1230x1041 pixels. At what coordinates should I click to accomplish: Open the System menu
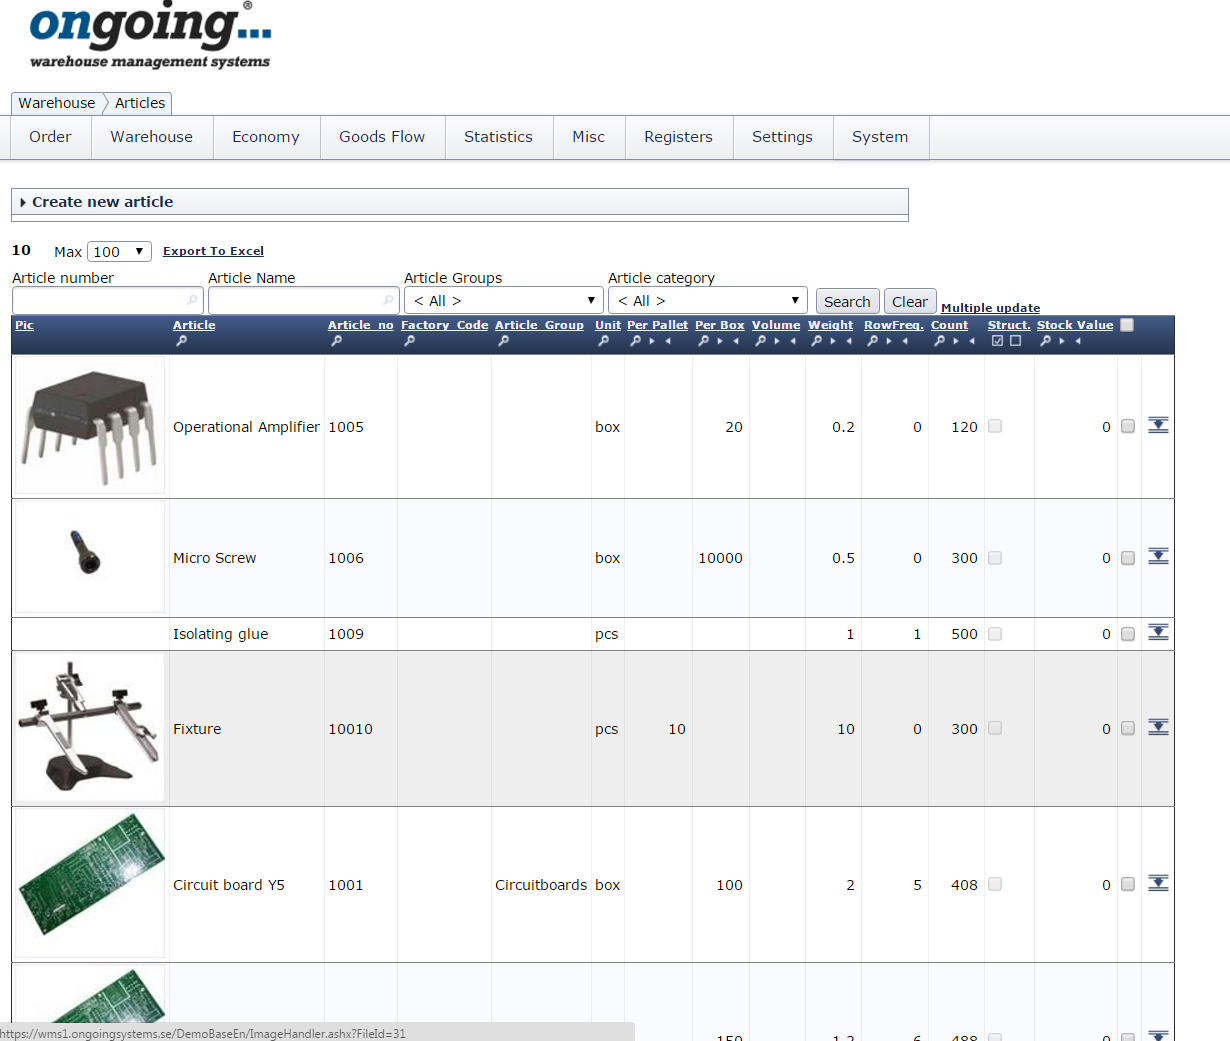(880, 137)
